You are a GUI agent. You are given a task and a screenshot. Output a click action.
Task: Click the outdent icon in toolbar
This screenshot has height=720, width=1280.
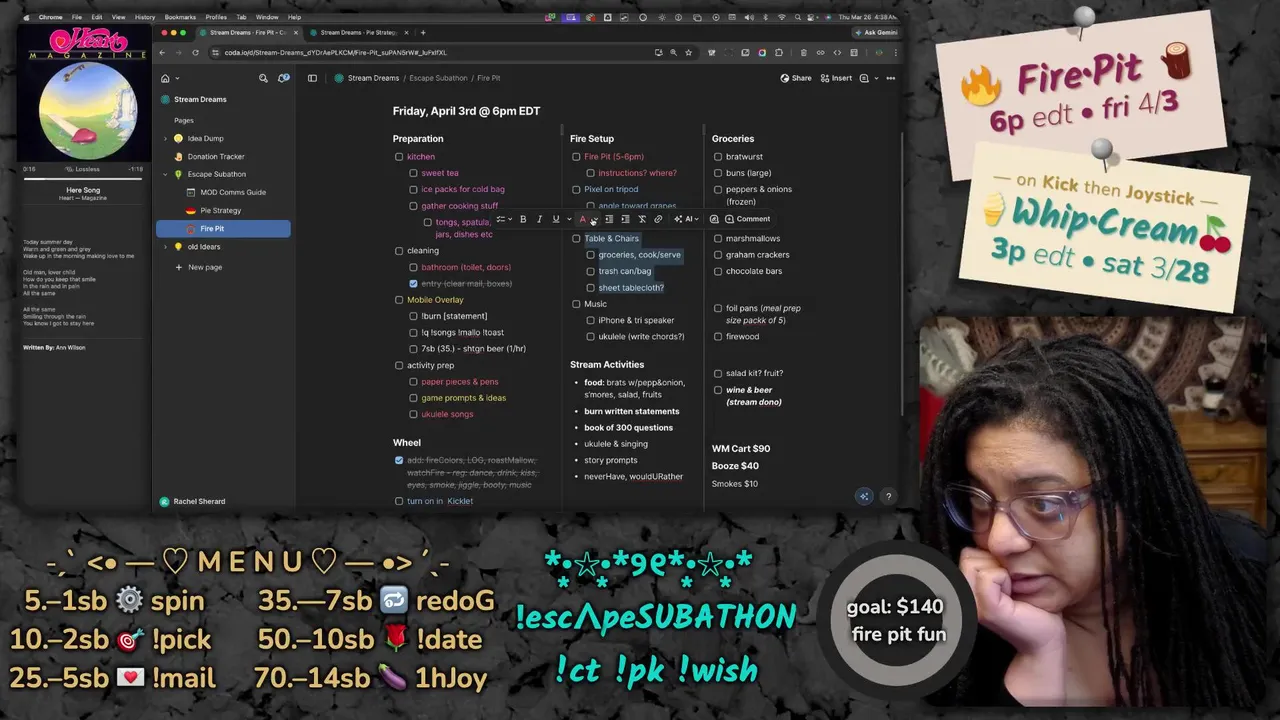pos(609,219)
